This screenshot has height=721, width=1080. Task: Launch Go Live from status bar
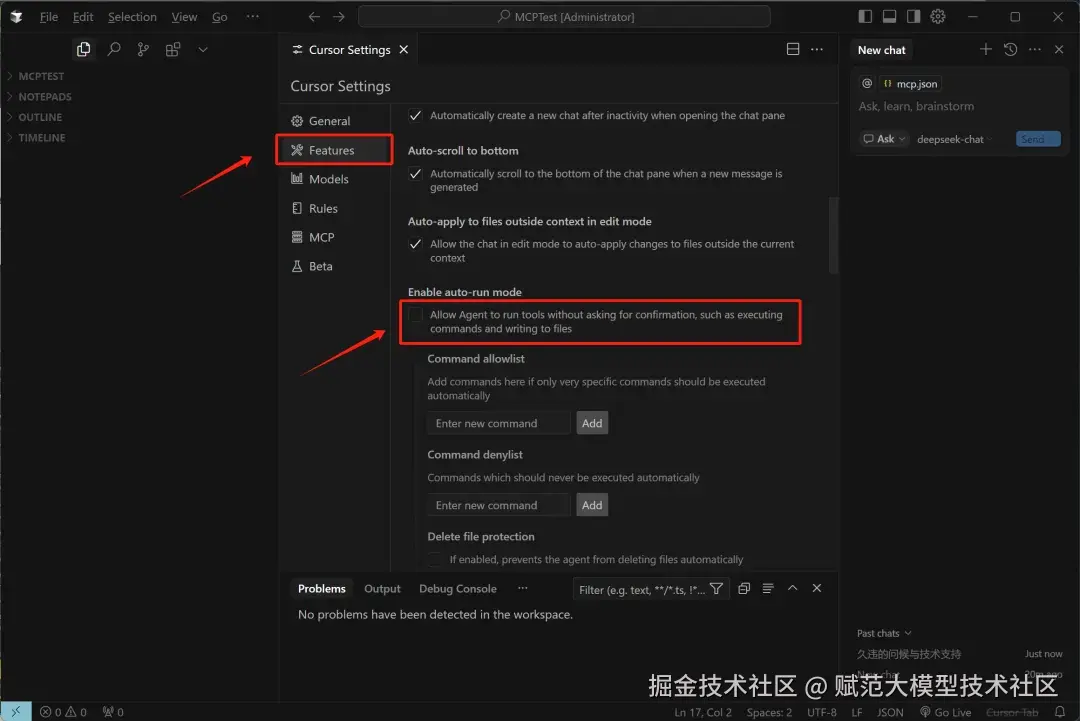tap(946, 712)
